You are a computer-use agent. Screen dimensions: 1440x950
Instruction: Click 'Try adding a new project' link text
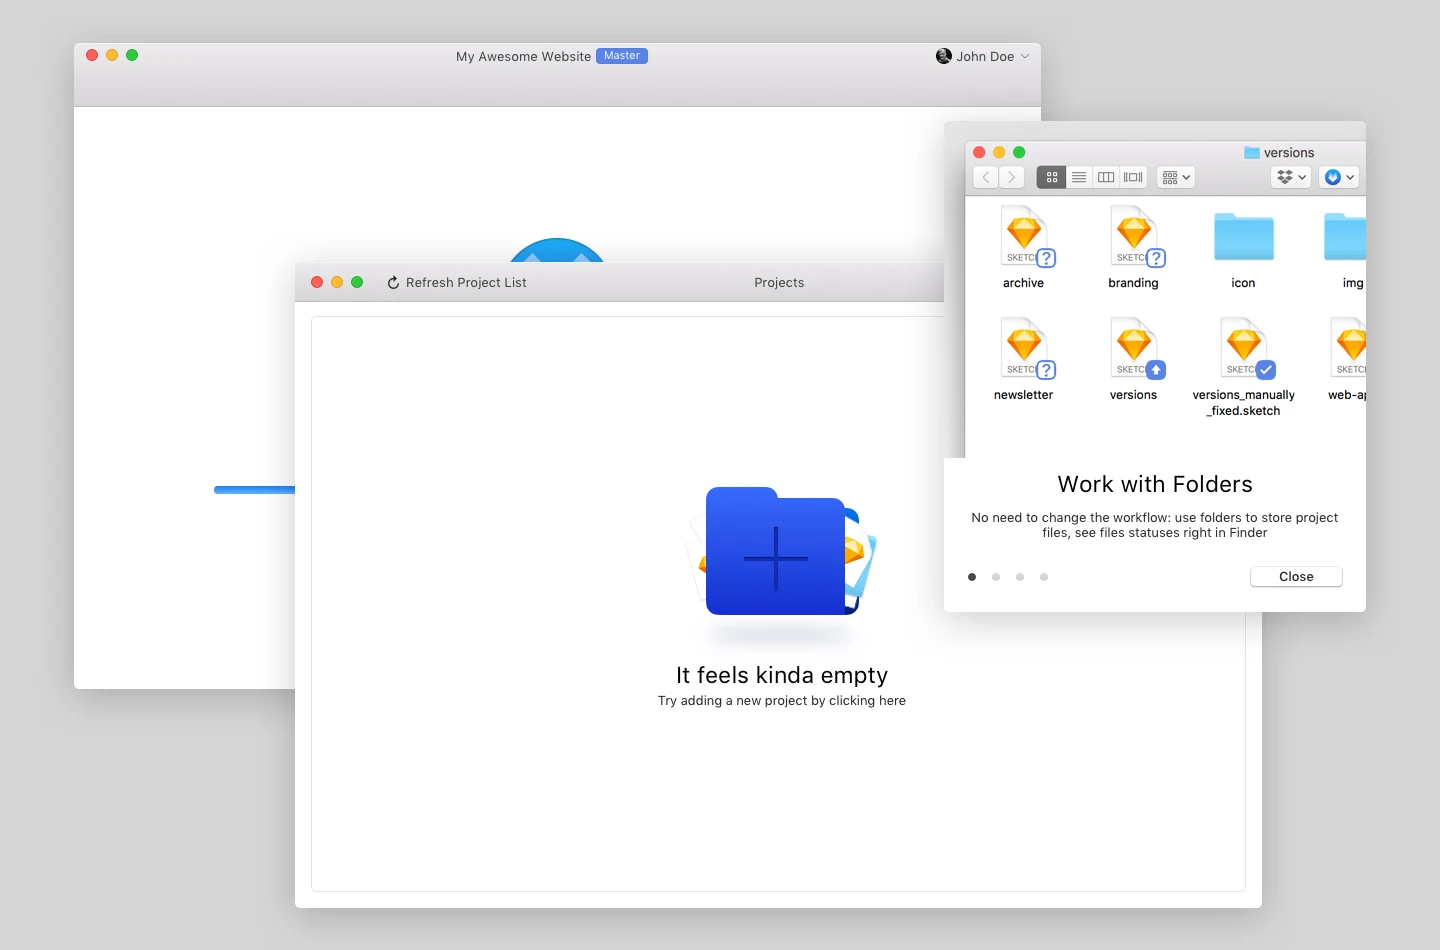tap(781, 701)
